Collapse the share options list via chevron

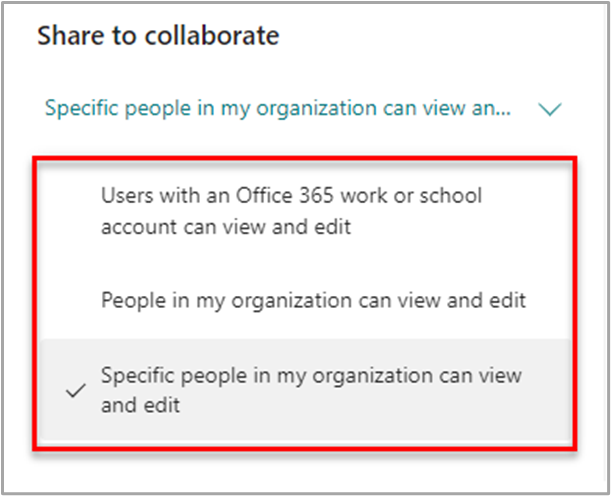point(549,109)
